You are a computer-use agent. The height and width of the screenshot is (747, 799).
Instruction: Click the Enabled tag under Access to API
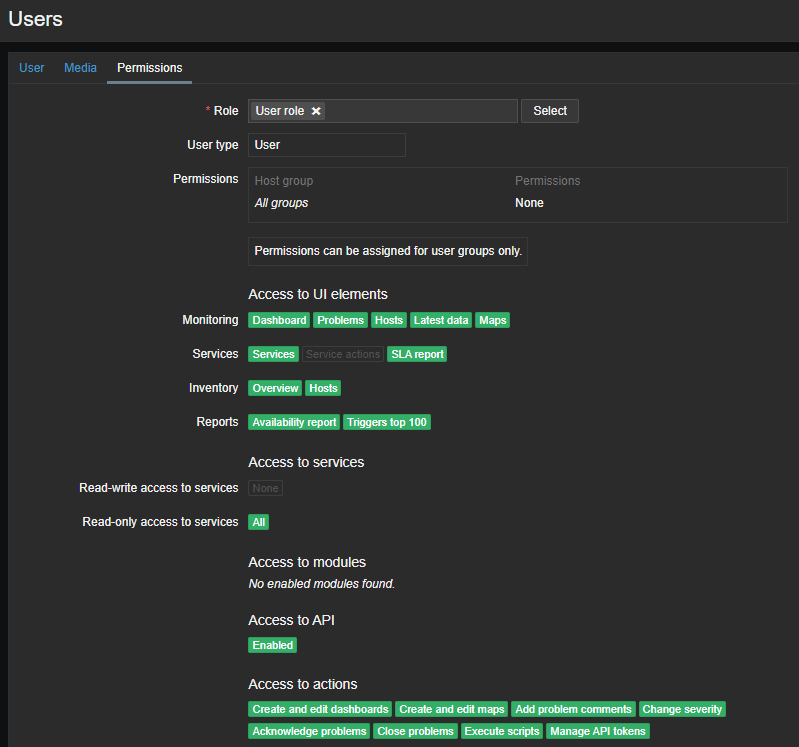272,645
